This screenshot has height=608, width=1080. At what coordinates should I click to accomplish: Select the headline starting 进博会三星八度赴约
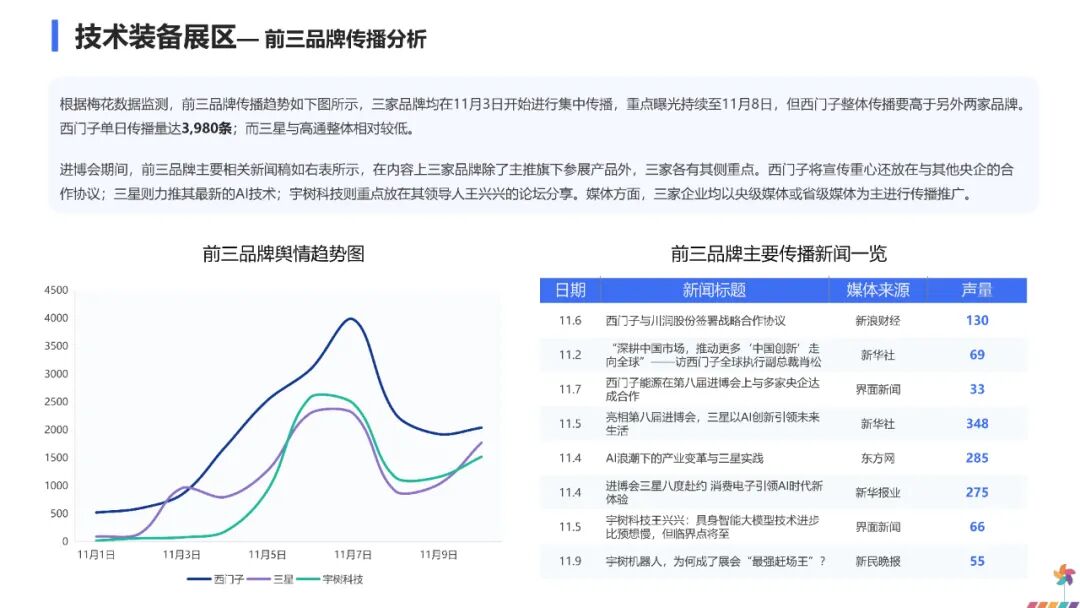click(x=714, y=492)
